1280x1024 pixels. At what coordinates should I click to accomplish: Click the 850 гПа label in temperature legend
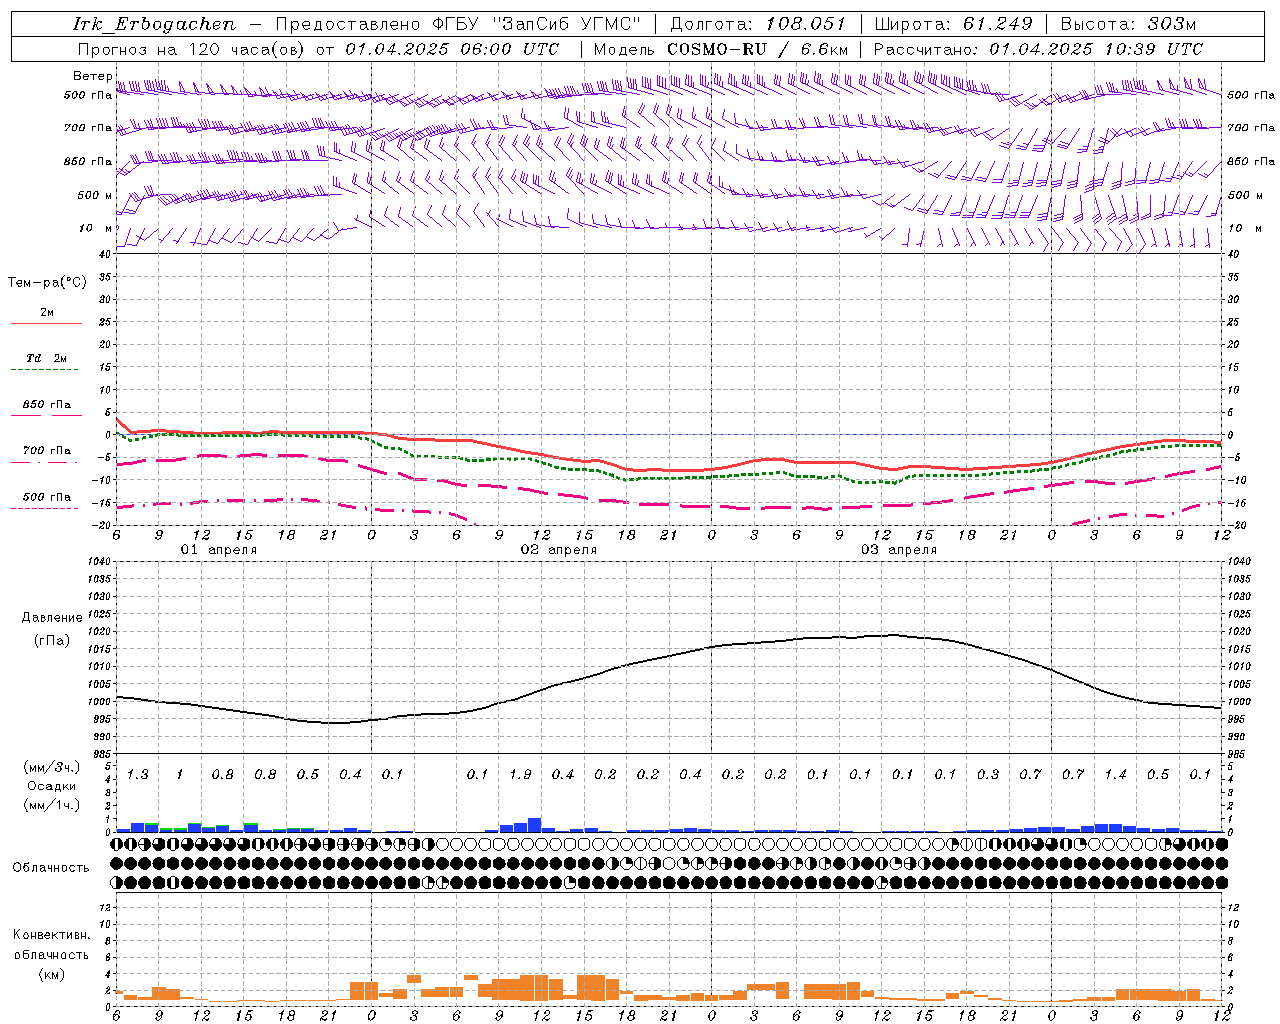click(x=47, y=405)
